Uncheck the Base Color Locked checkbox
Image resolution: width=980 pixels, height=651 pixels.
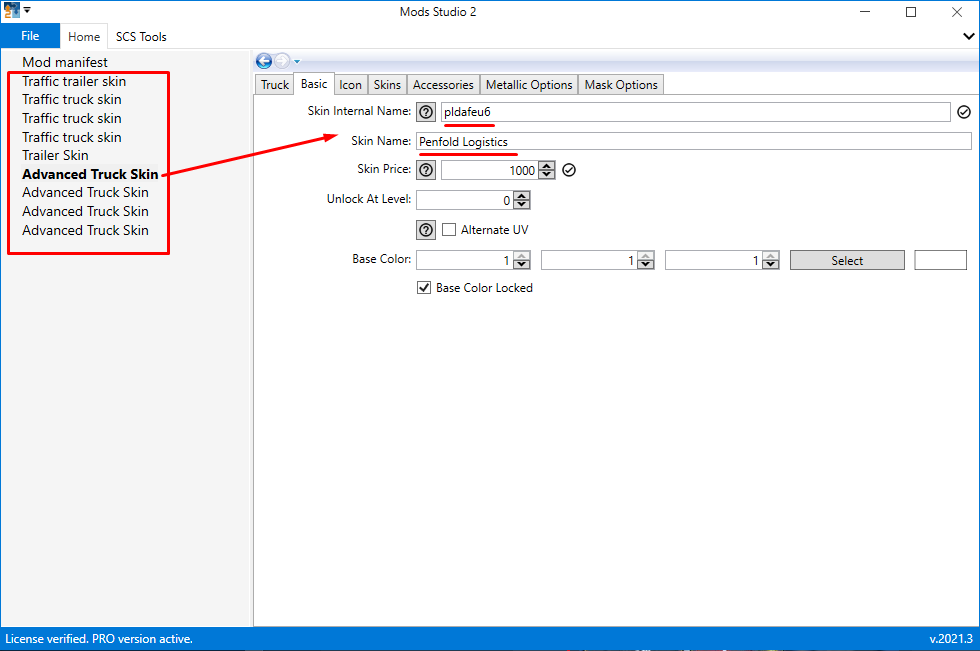(424, 287)
